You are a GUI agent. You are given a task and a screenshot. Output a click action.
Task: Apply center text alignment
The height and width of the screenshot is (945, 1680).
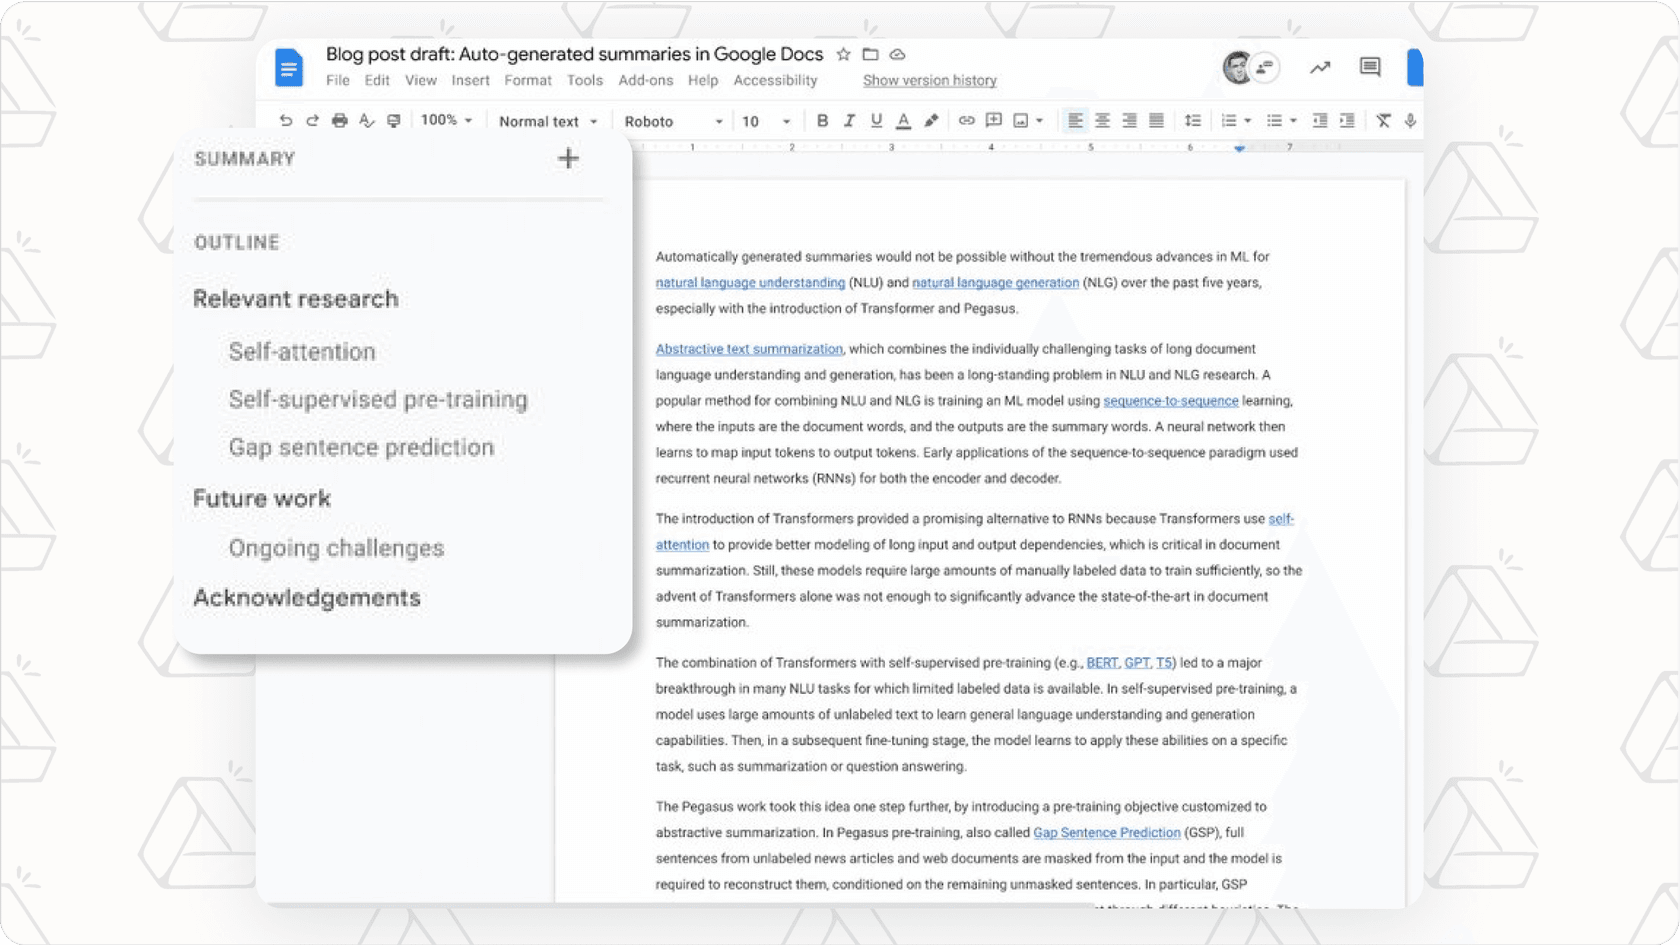tap(1102, 120)
